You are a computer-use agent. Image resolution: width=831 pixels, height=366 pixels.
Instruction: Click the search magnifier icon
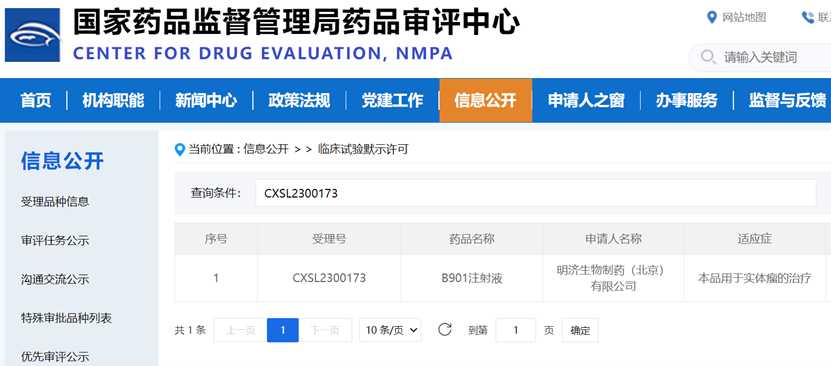[708, 57]
